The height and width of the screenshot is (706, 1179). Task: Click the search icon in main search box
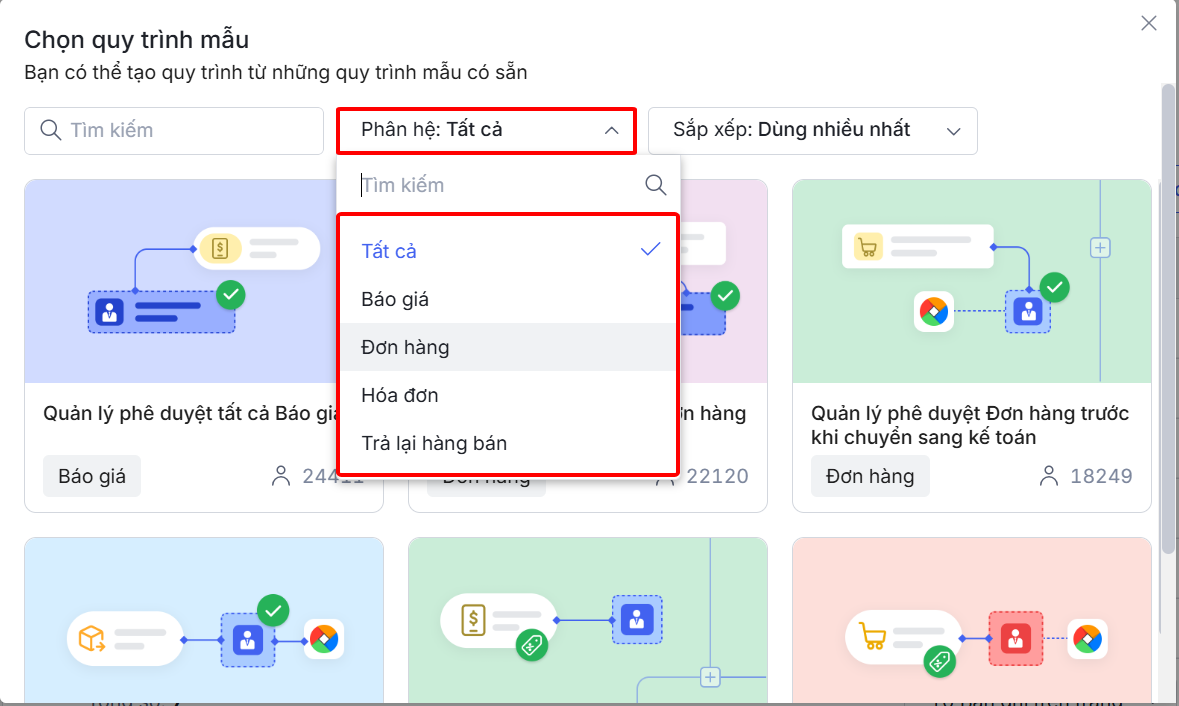pyautogui.click(x=50, y=130)
